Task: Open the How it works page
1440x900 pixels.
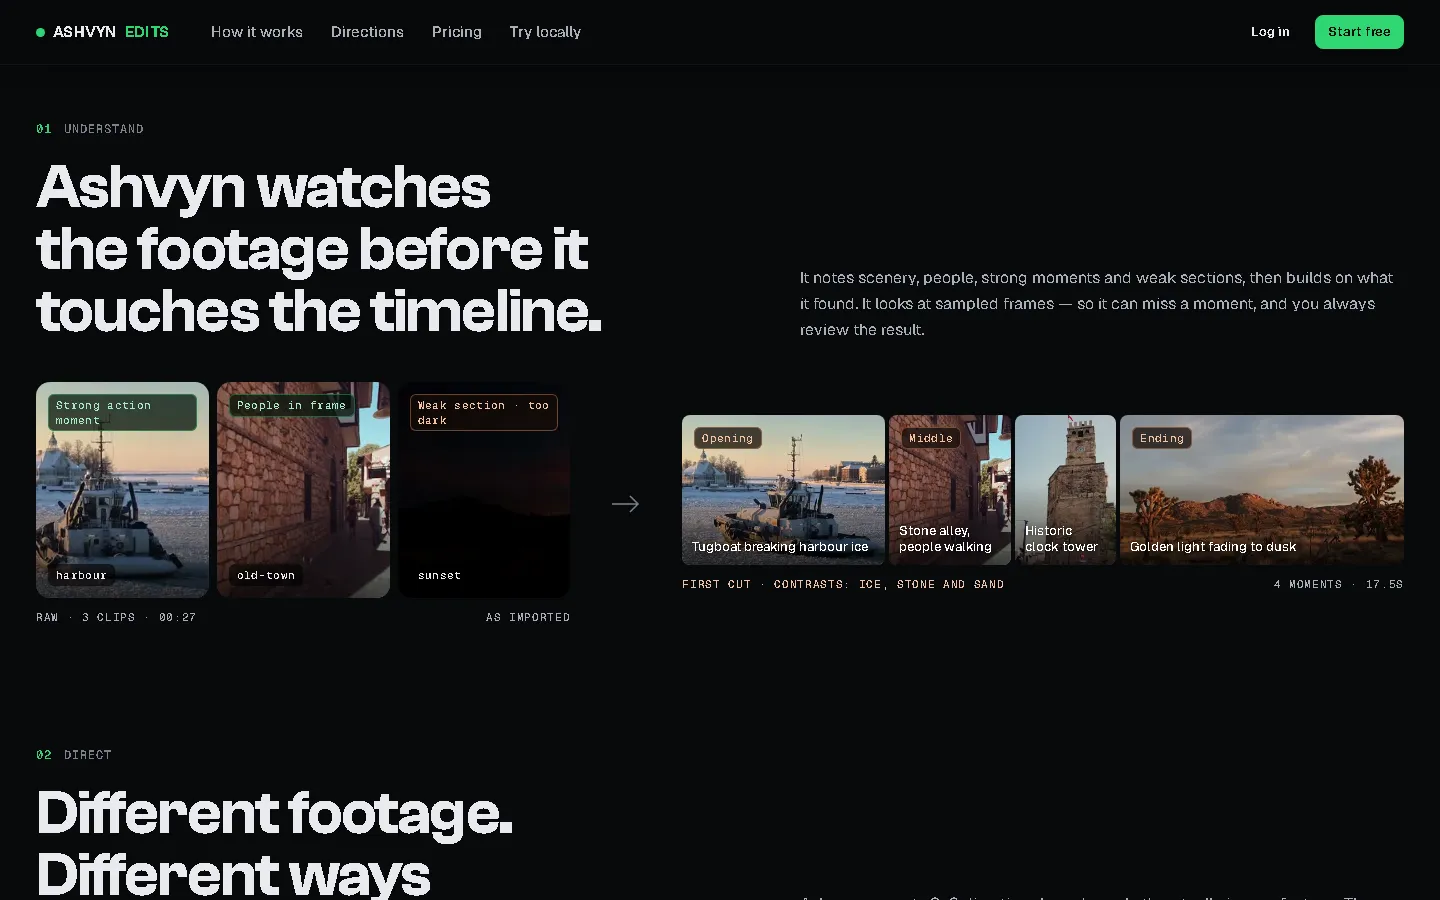Action: tap(257, 32)
